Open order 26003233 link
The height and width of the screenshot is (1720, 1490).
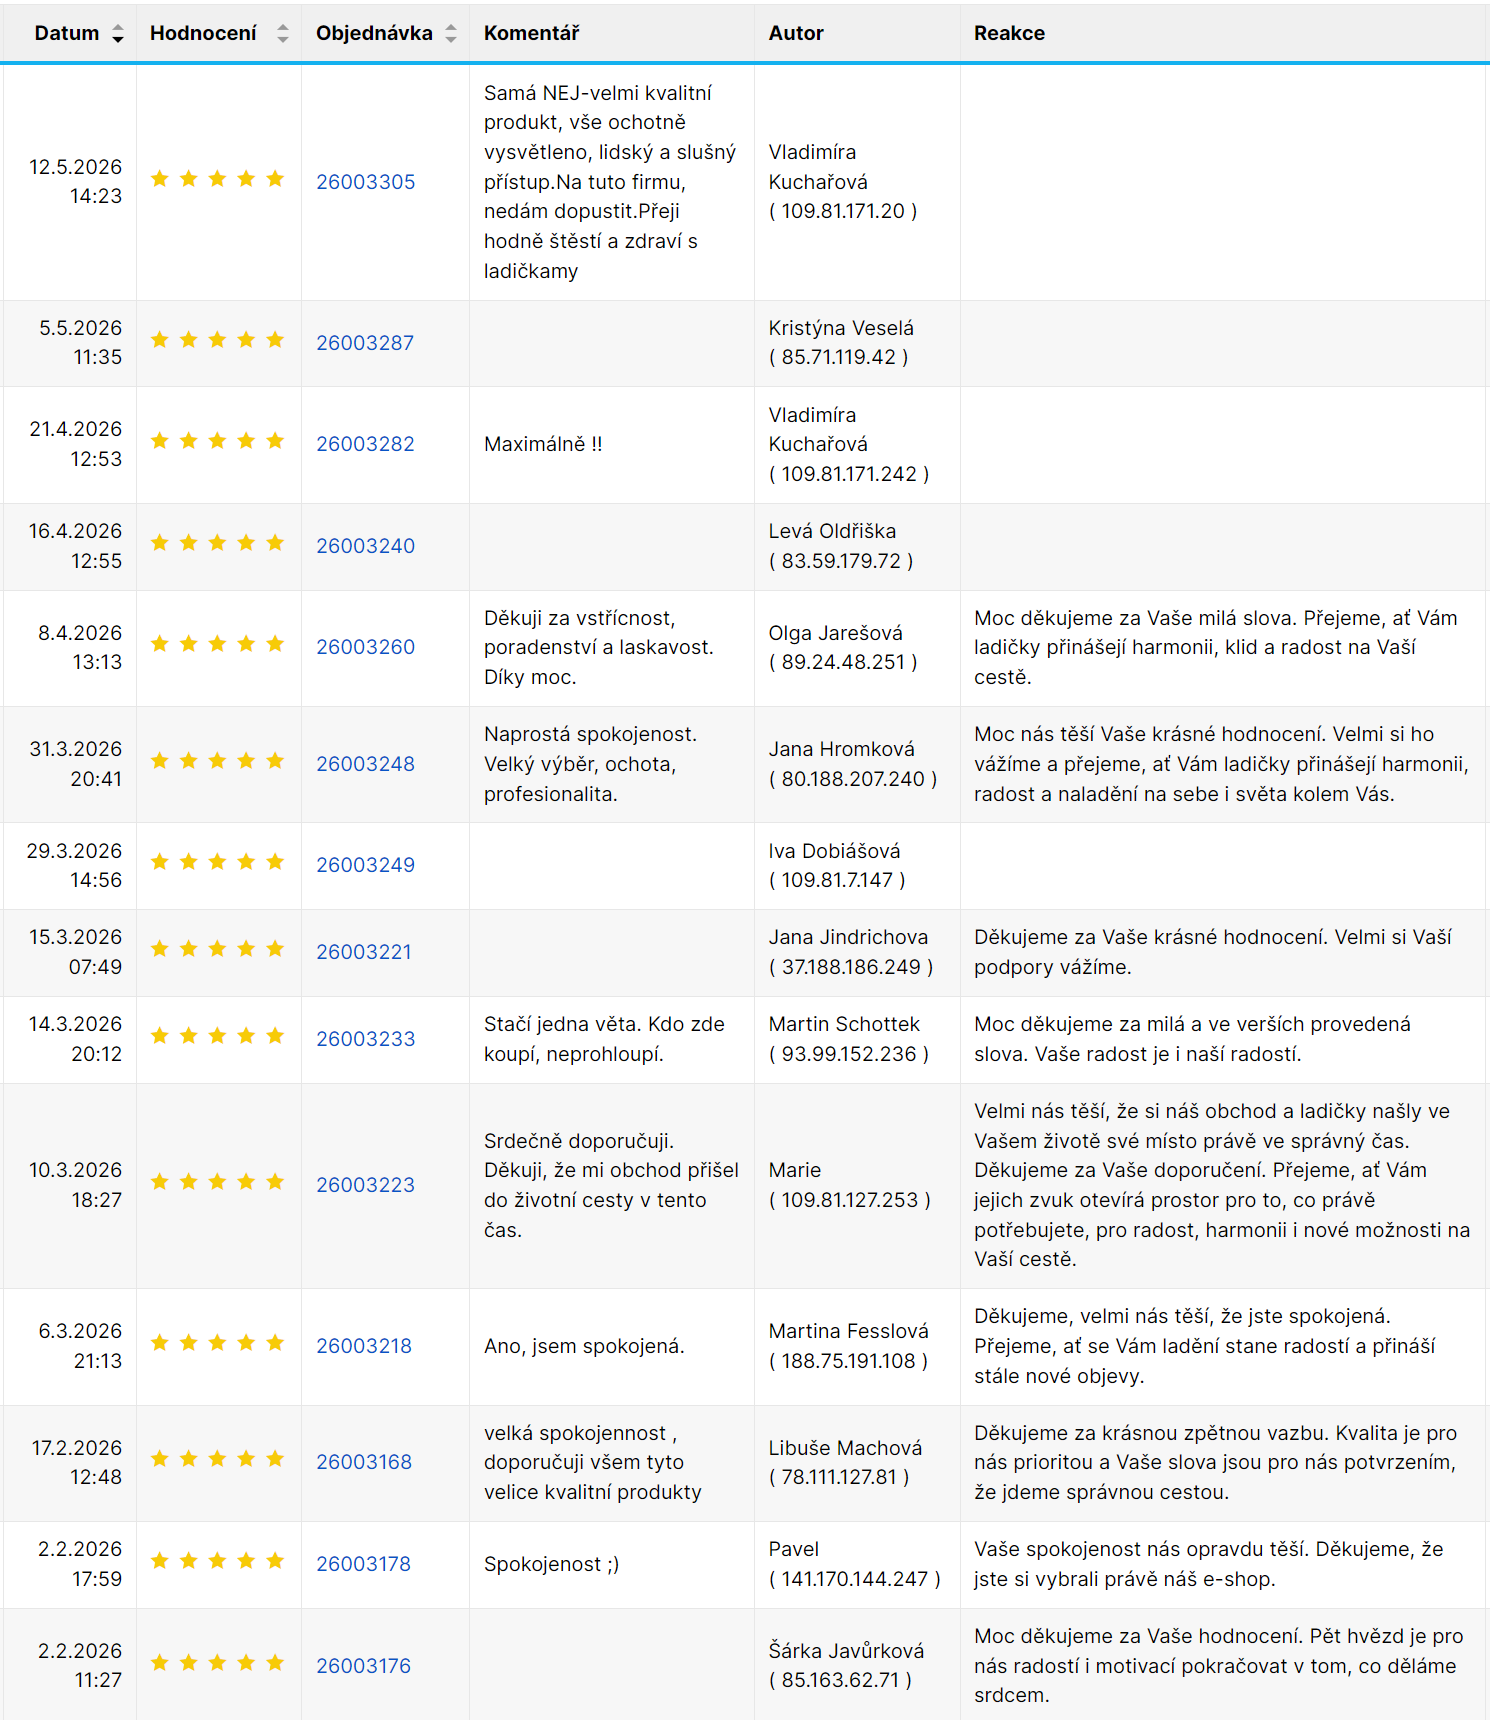coord(365,1039)
